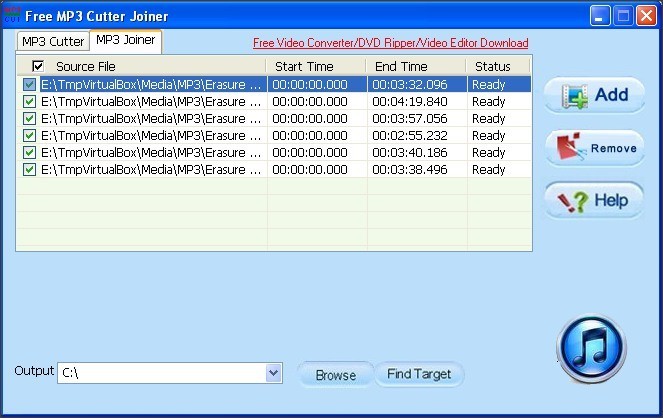Viewport: 663px width, 418px height.
Task: Click the app icon in the title bar
Action: (12, 15)
